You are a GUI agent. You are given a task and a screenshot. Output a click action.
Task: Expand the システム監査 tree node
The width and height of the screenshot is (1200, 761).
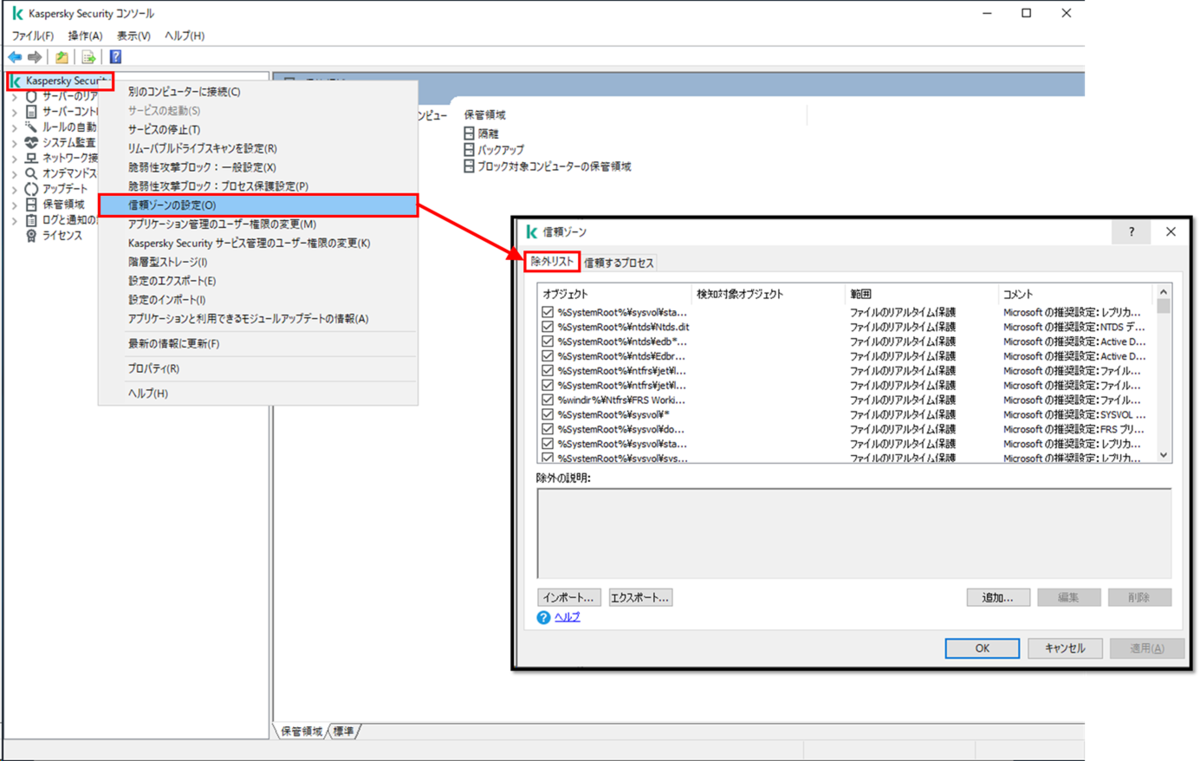(14, 143)
